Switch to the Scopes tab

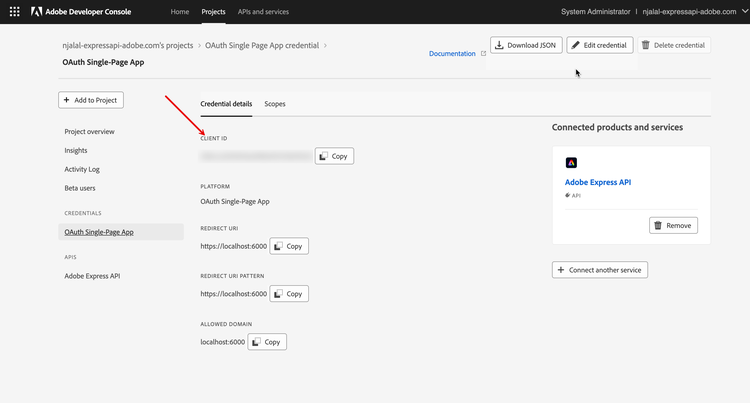pos(275,104)
